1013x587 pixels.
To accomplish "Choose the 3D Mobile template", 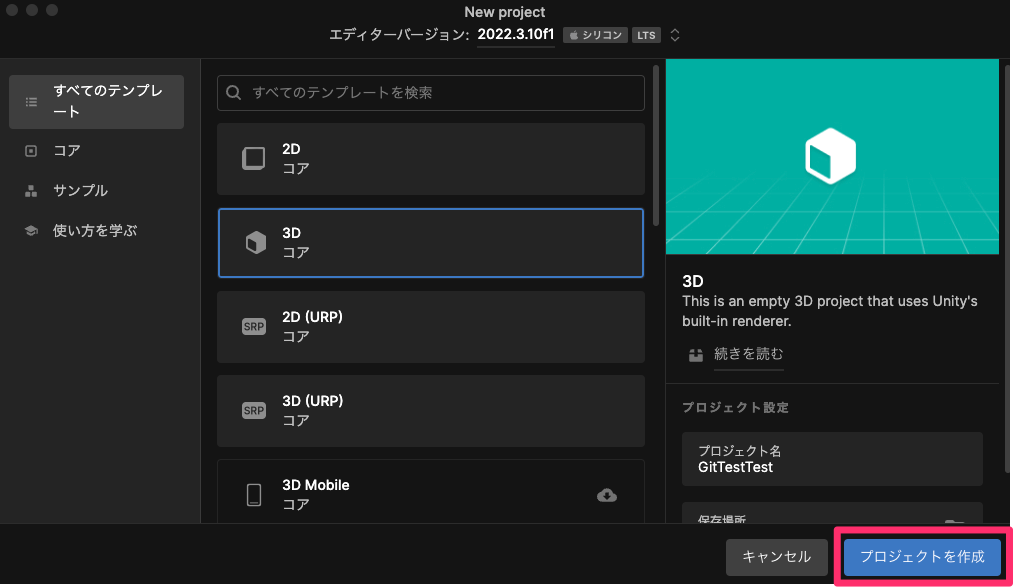I will point(431,491).
